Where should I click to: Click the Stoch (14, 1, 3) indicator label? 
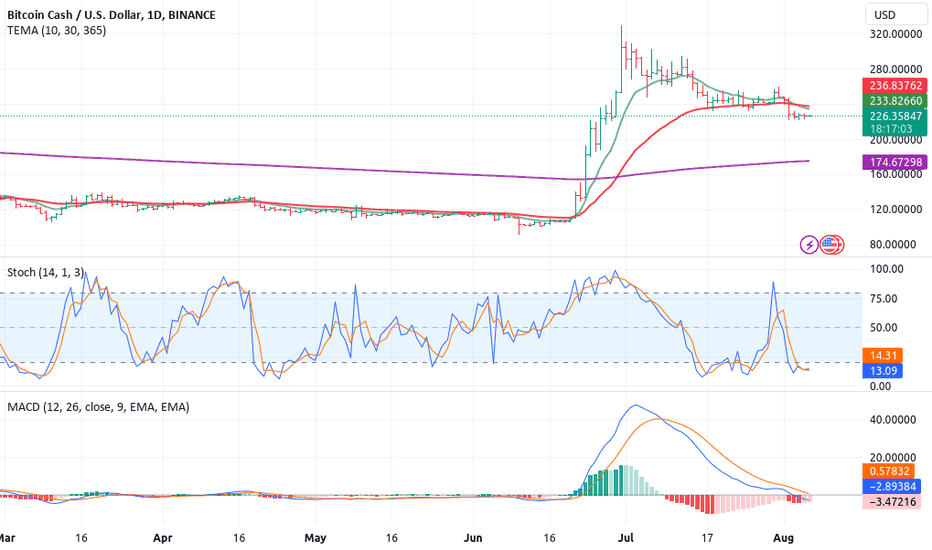(x=45, y=272)
